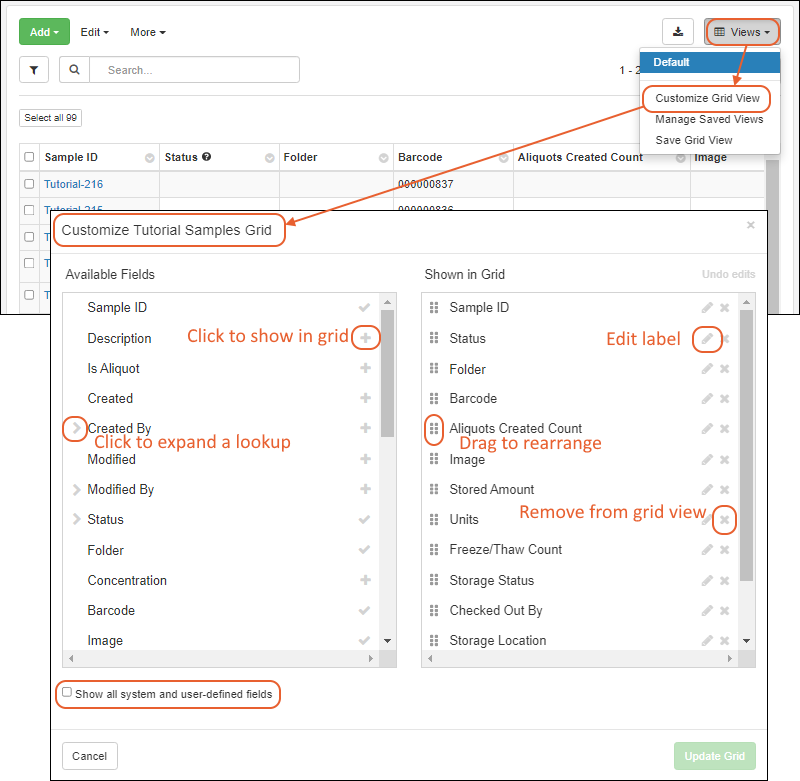Click the pencil icon for Status label
This screenshot has width=800, height=781.
pyautogui.click(x=707, y=339)
